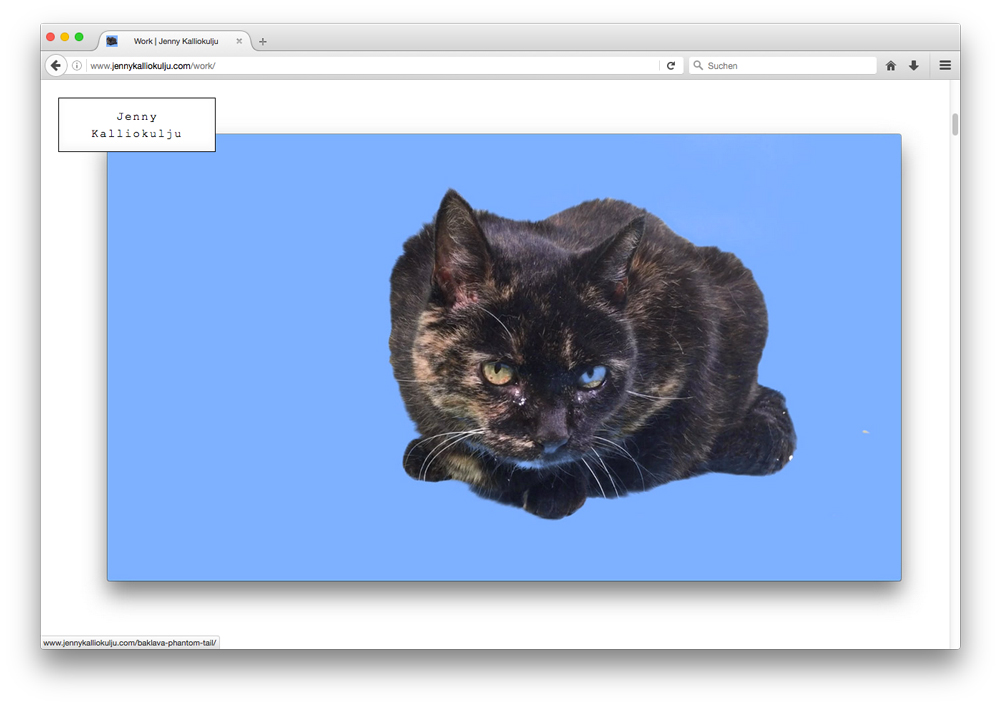Viewport: 1000px width, 706px height.
Task: Maximize the window with the green button
Action: pyautogui.click(x=79, y=37)
